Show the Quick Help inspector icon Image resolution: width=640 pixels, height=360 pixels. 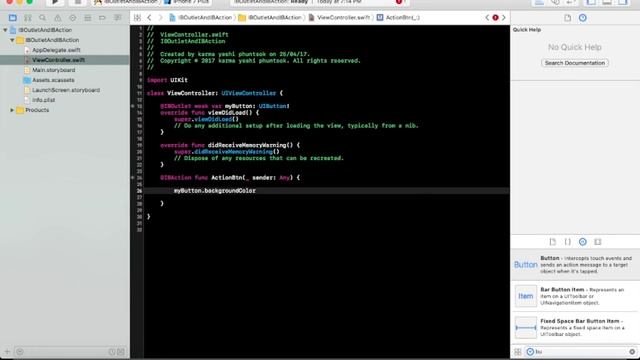click(582, 18)
